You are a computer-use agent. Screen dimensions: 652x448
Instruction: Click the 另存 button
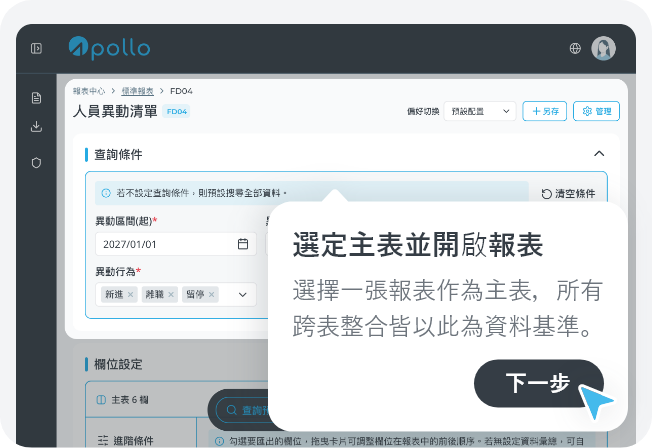544,111
